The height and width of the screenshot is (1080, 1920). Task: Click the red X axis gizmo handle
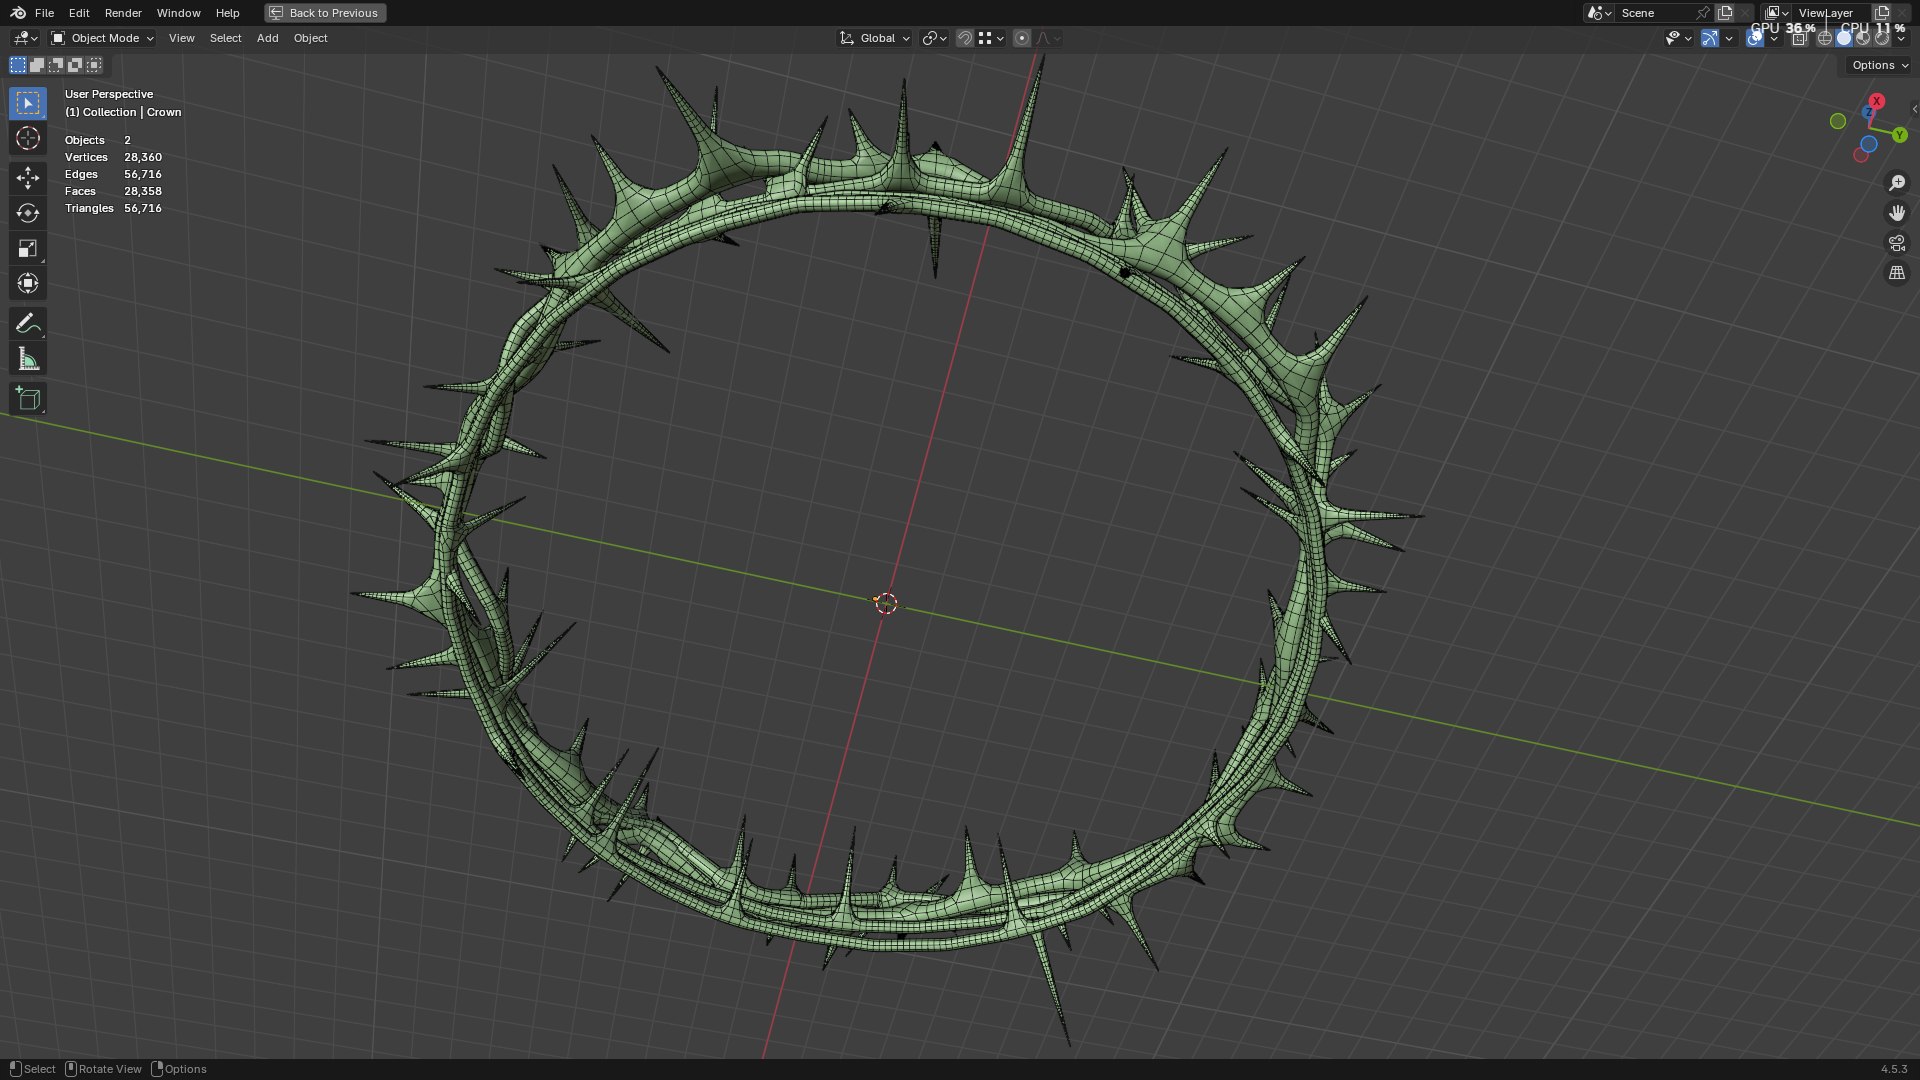tap(1877, 102)
